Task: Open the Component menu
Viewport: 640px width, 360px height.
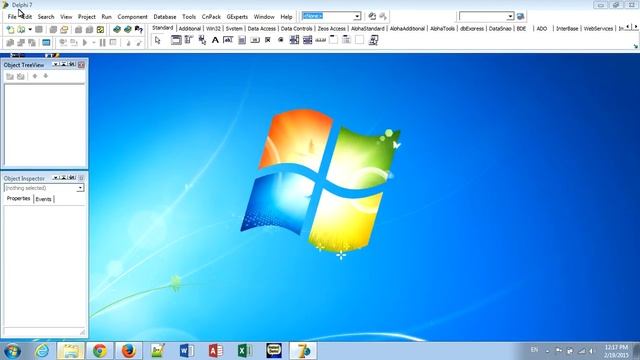Action: pyautogui.click(x=132, y=17)
